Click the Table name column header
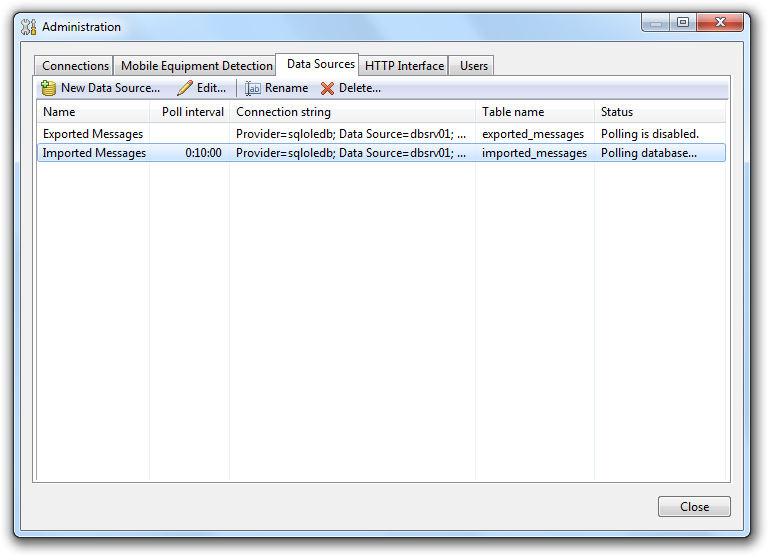 pyautogui.click(x=534, y=112)
